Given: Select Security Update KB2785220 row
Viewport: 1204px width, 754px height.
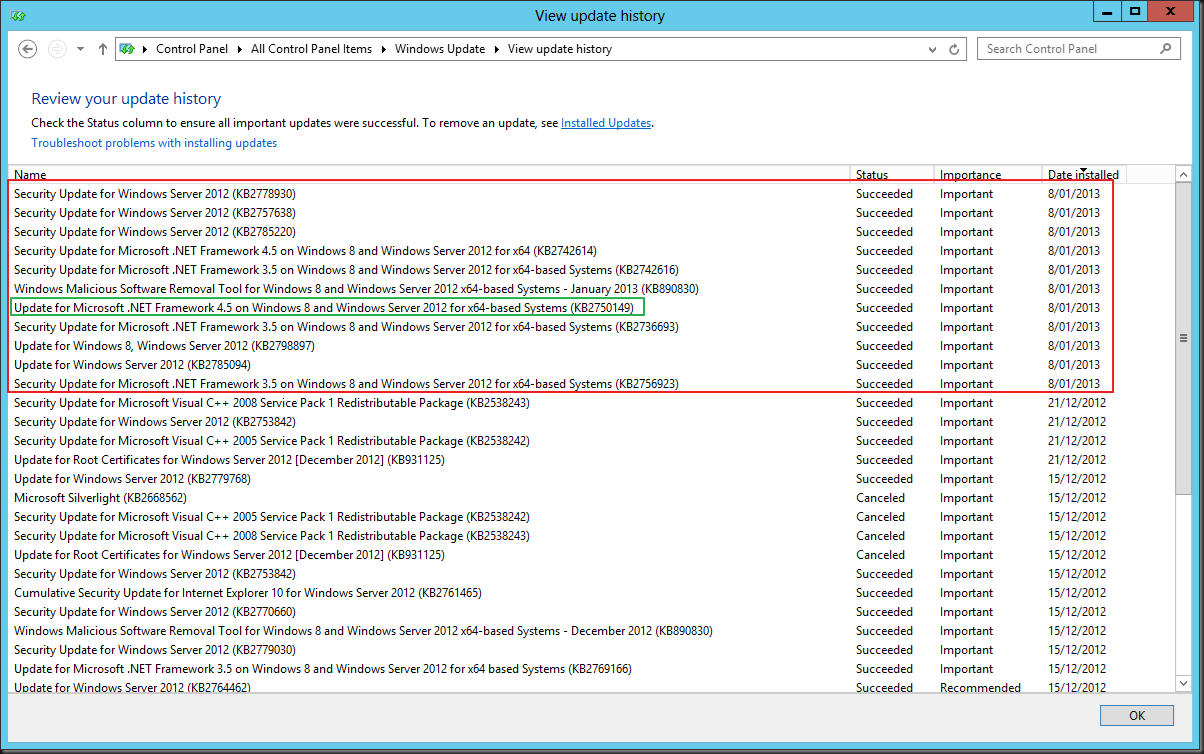Looking at the screenshot, I should click(590, 232).
